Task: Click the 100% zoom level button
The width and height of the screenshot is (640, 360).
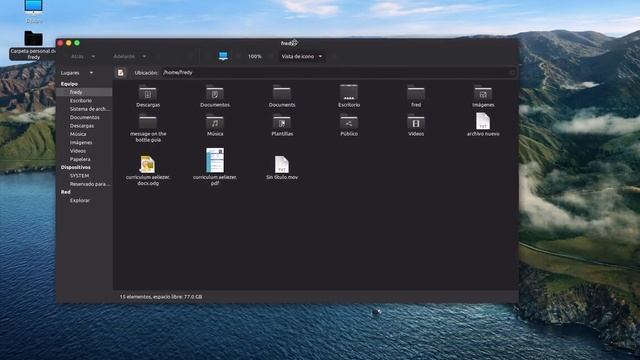Action: point(254,56)
